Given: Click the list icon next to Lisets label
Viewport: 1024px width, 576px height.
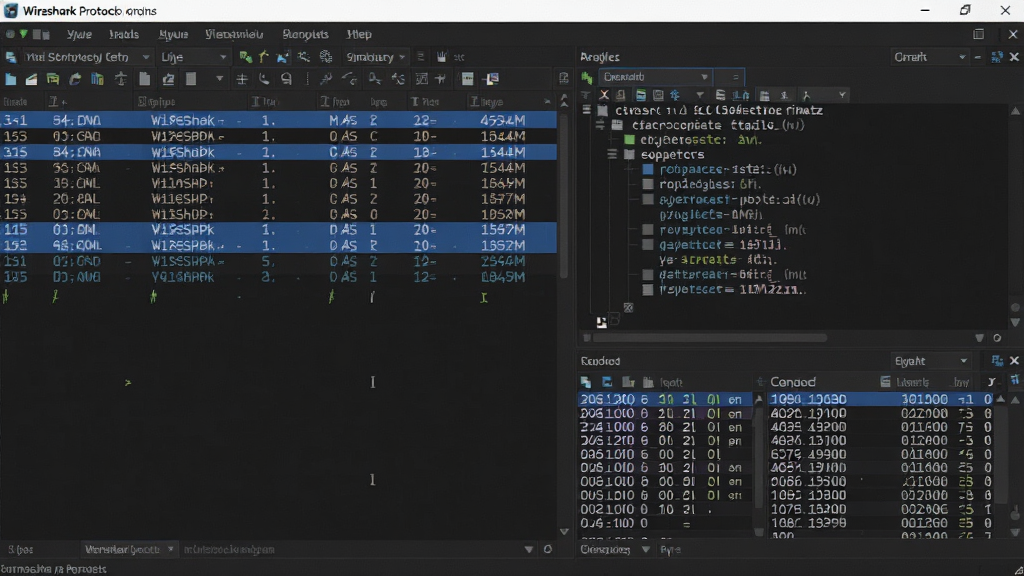Looking at the screenshot, I should click(x=886, y=382).
